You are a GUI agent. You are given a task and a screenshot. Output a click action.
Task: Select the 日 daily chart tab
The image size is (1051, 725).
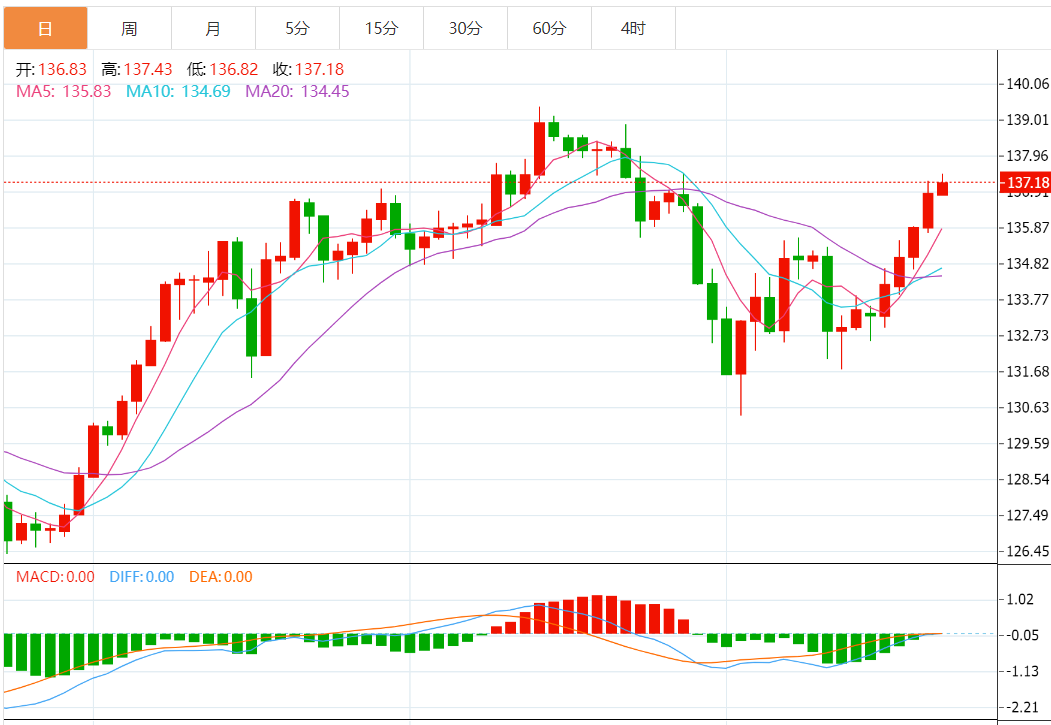point(46,28)
